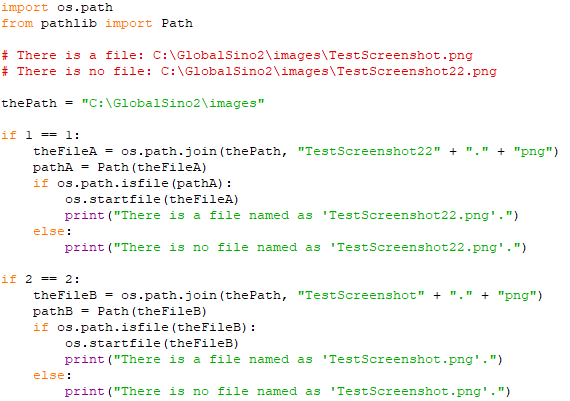Click the line 'from pathlib import Path'
This screenshot has width=570, height=401.
click(97, 24)
